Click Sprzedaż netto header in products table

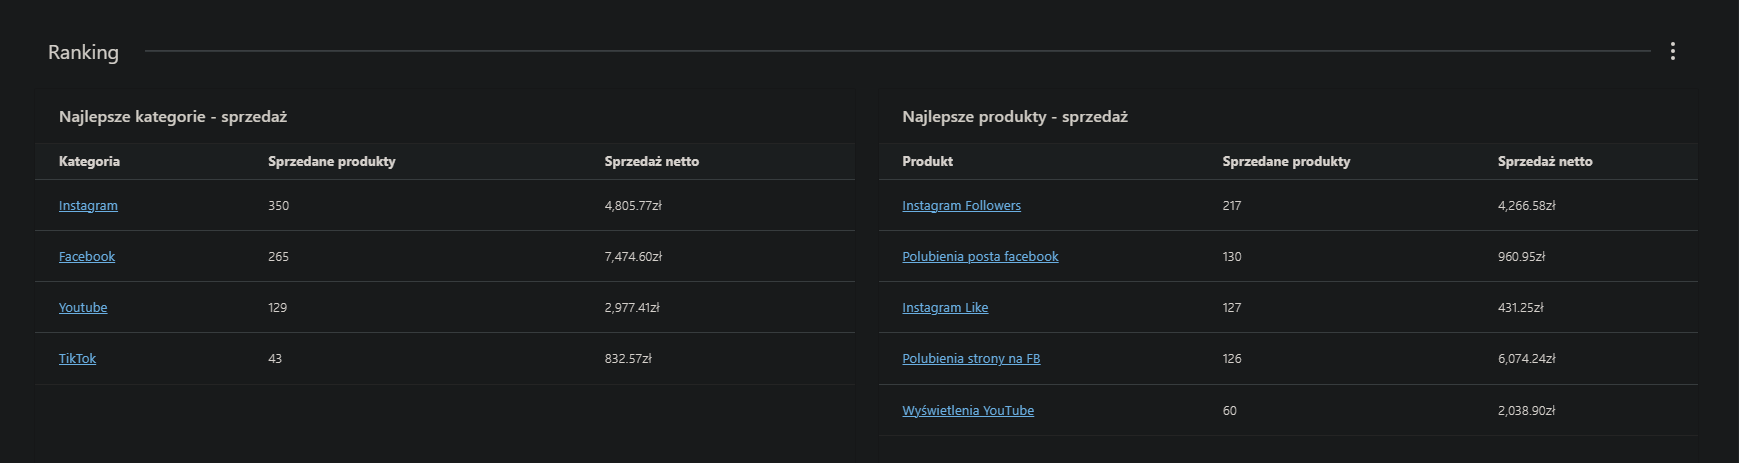coord(1545,161)
